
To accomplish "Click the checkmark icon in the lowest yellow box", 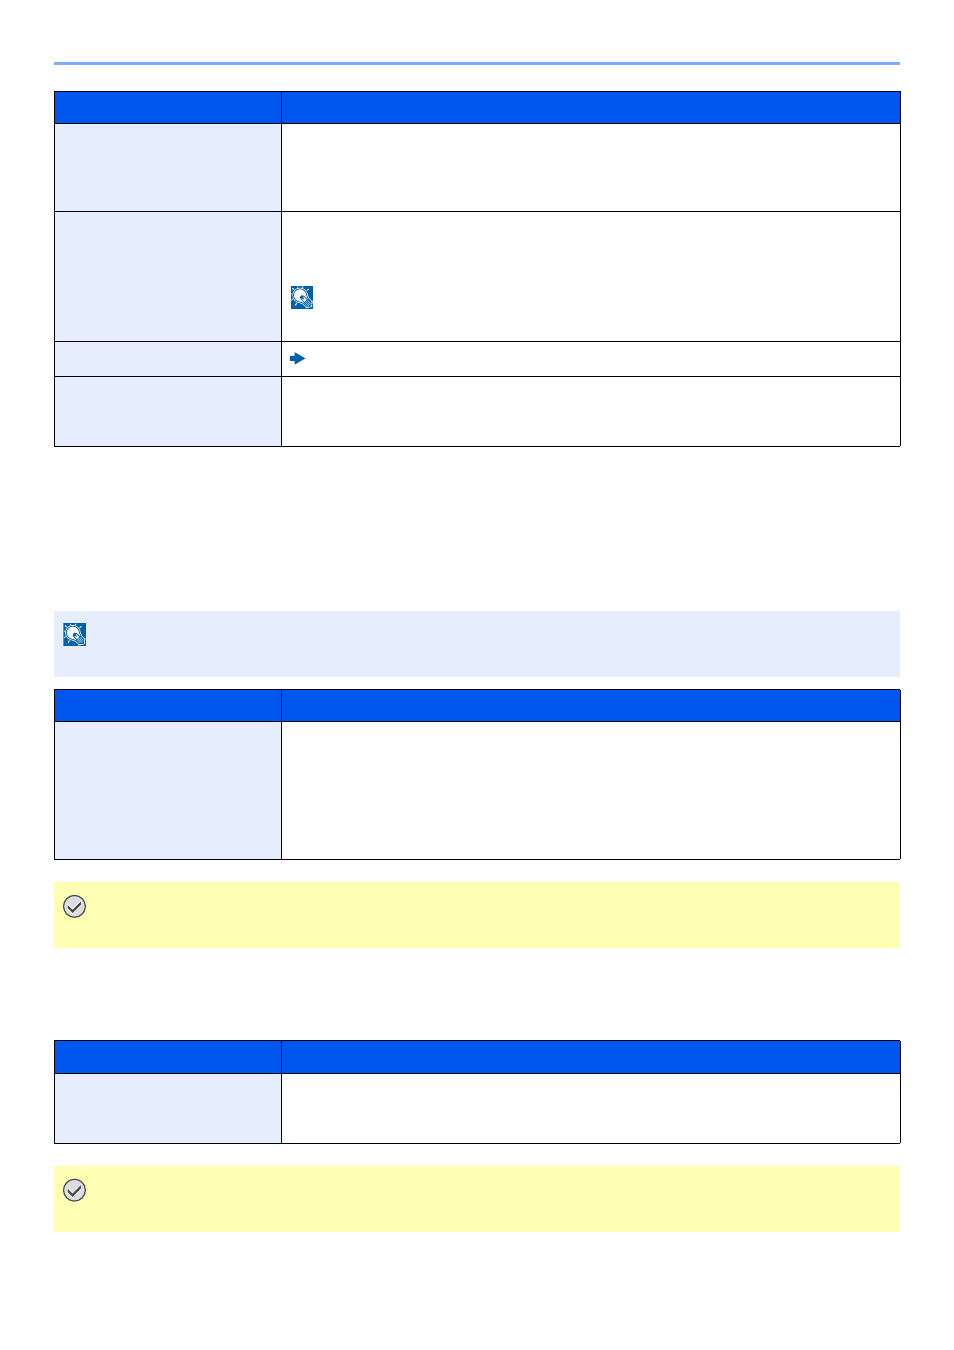I will pos(75,1190).
